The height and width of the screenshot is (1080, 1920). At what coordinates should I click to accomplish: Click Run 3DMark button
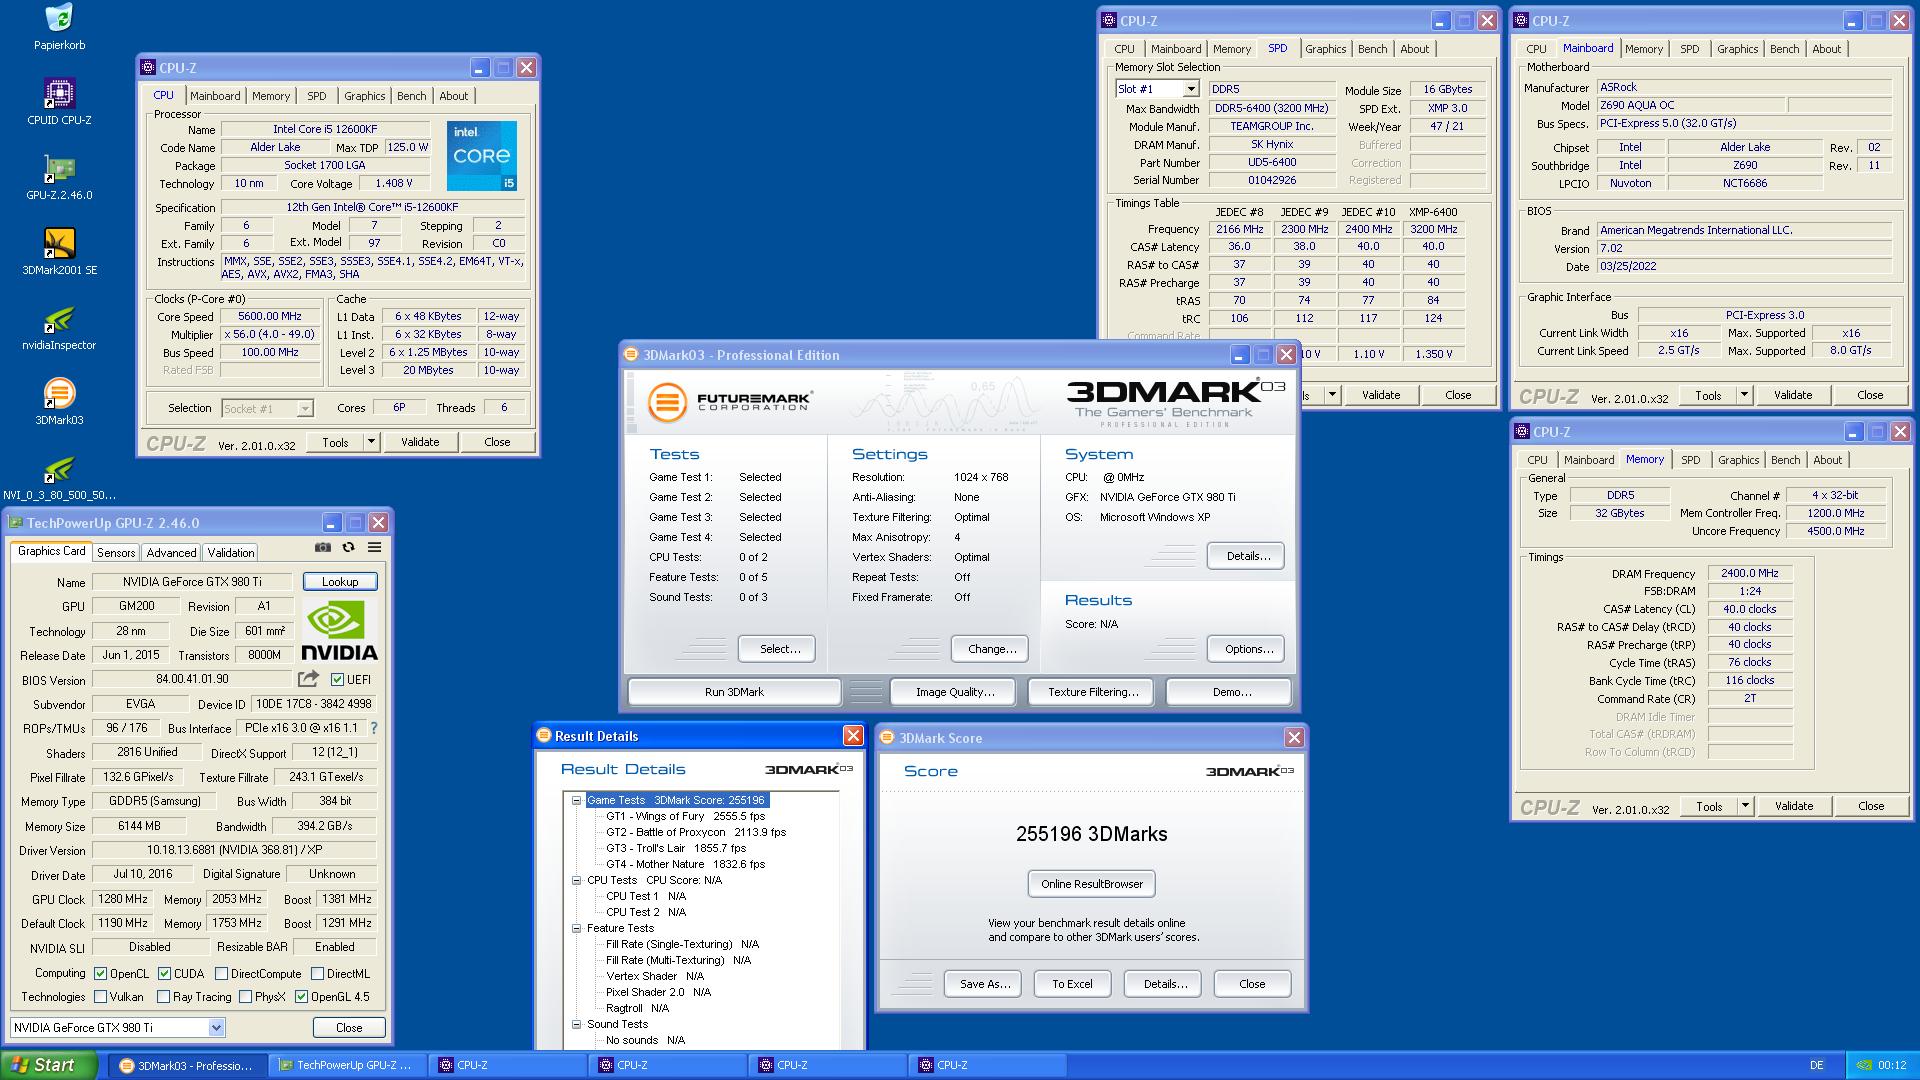pos(734,692)
